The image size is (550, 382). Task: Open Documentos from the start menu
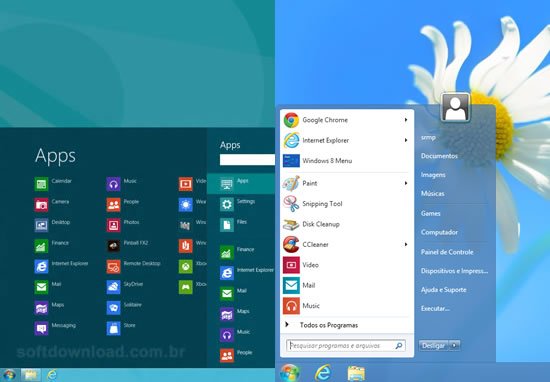[x=439, y=156]
